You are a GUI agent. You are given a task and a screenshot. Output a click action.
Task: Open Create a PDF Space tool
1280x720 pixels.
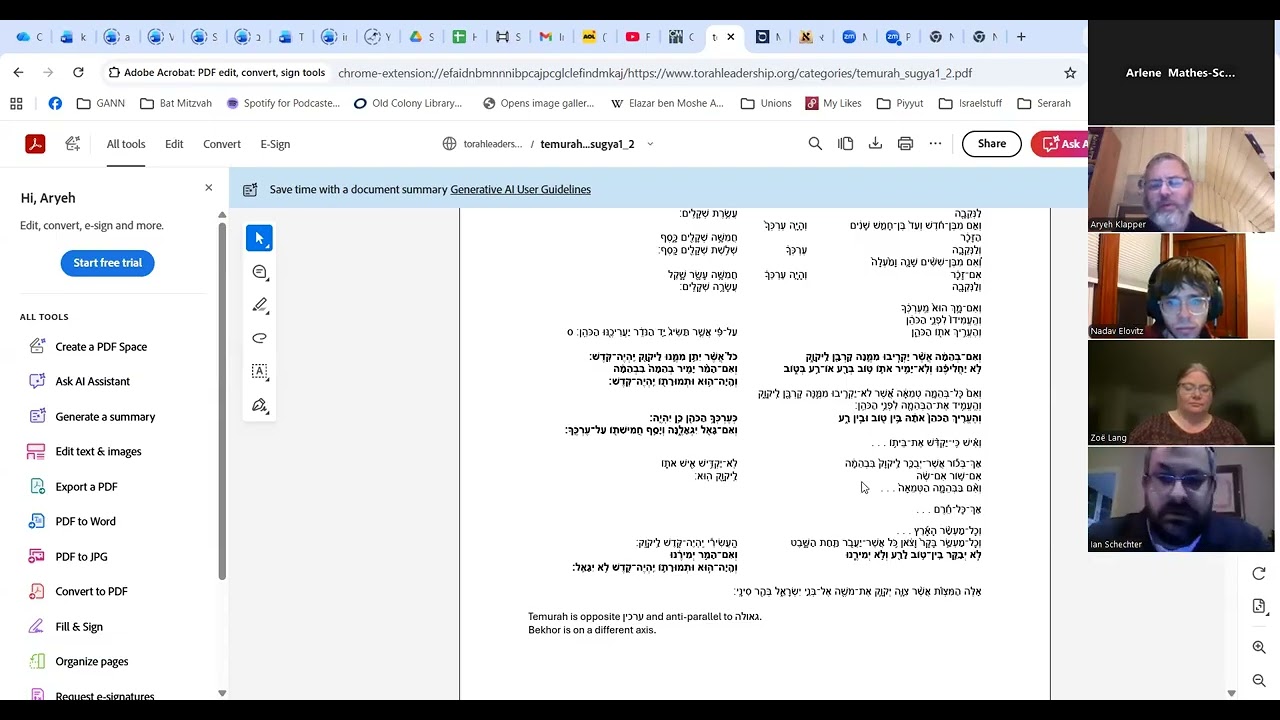pos(101,347)
